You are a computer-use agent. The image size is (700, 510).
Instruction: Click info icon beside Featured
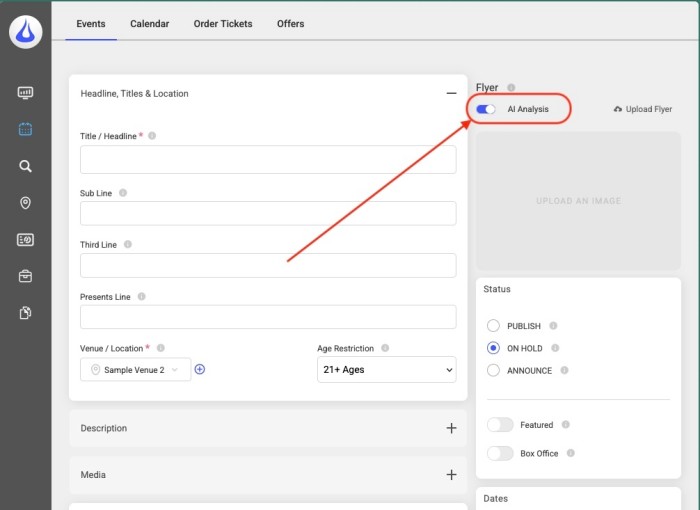tap(566, 424)
